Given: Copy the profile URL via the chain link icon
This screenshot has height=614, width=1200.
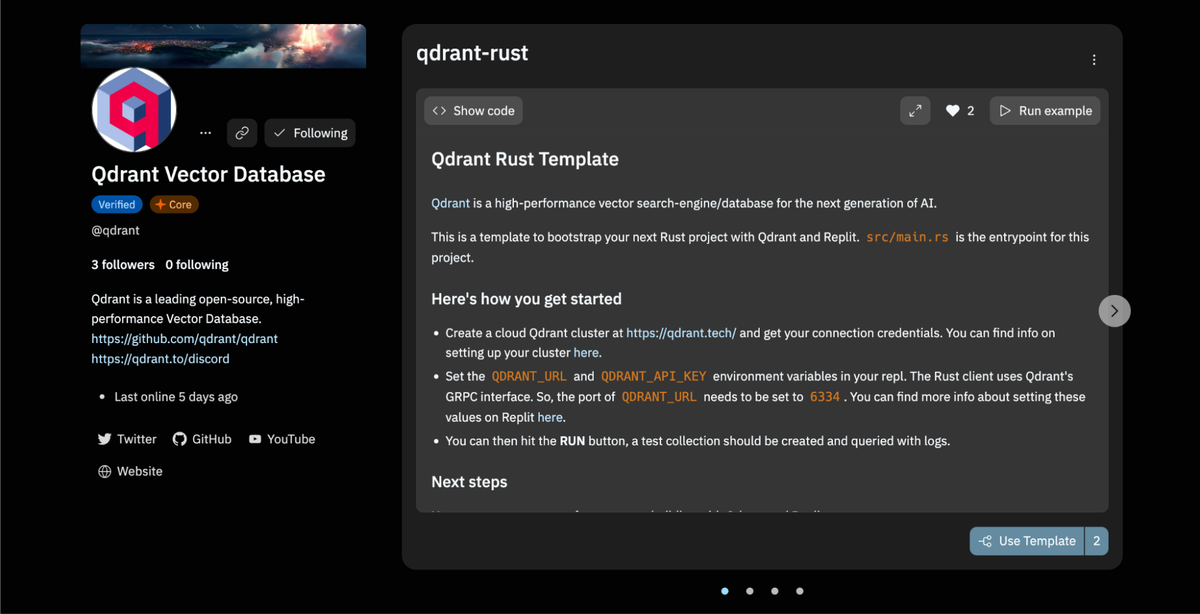Looking at the screenshot, I should click(x=241, y=132).
